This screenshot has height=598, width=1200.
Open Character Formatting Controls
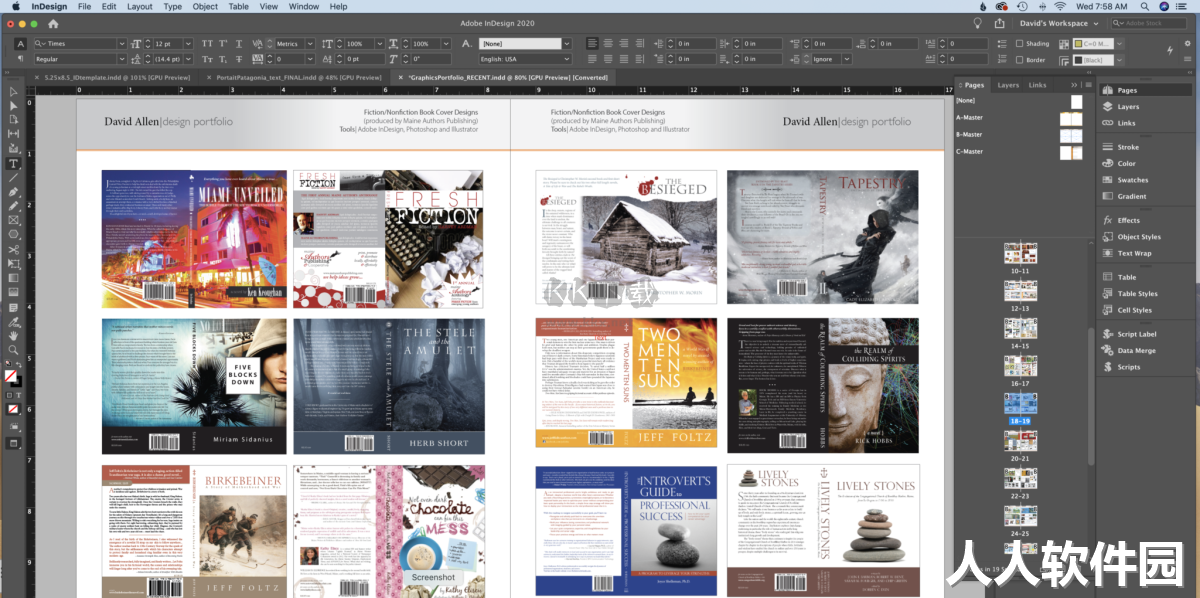[20, 44]
